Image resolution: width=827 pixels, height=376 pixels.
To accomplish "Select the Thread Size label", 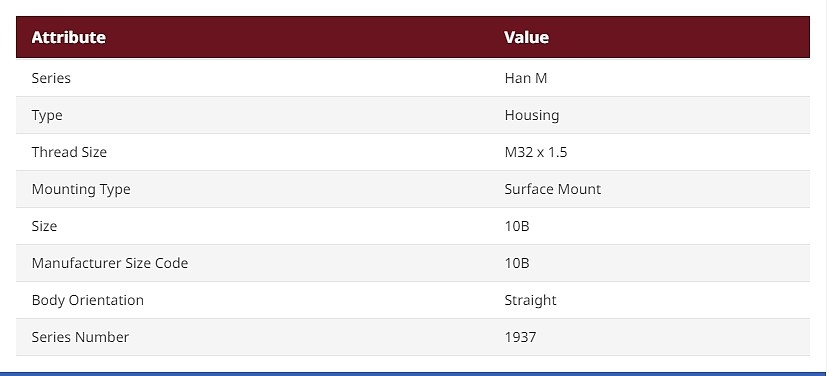I will tap(69, 152).
